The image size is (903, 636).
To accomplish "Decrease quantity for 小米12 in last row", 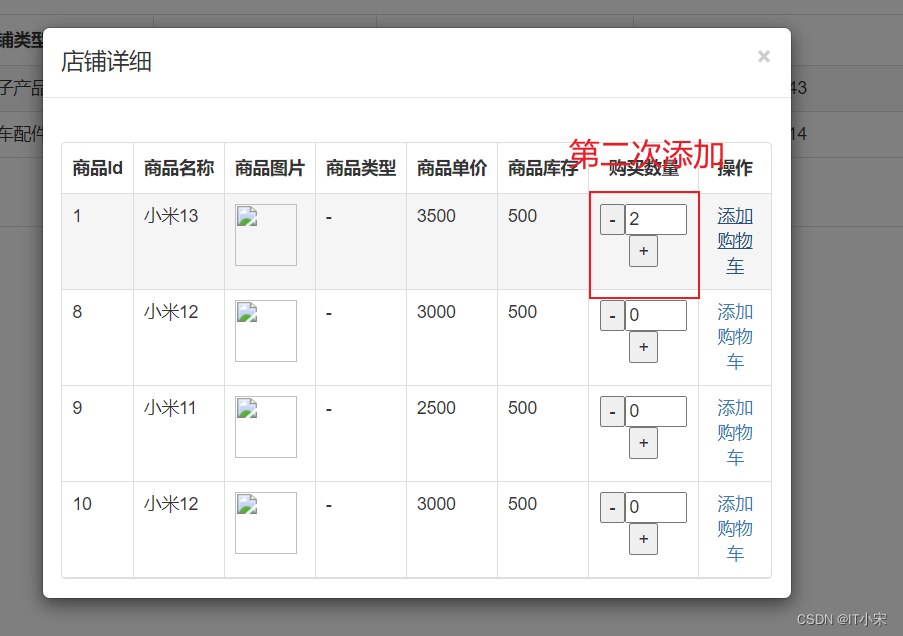I will point(611,507).
